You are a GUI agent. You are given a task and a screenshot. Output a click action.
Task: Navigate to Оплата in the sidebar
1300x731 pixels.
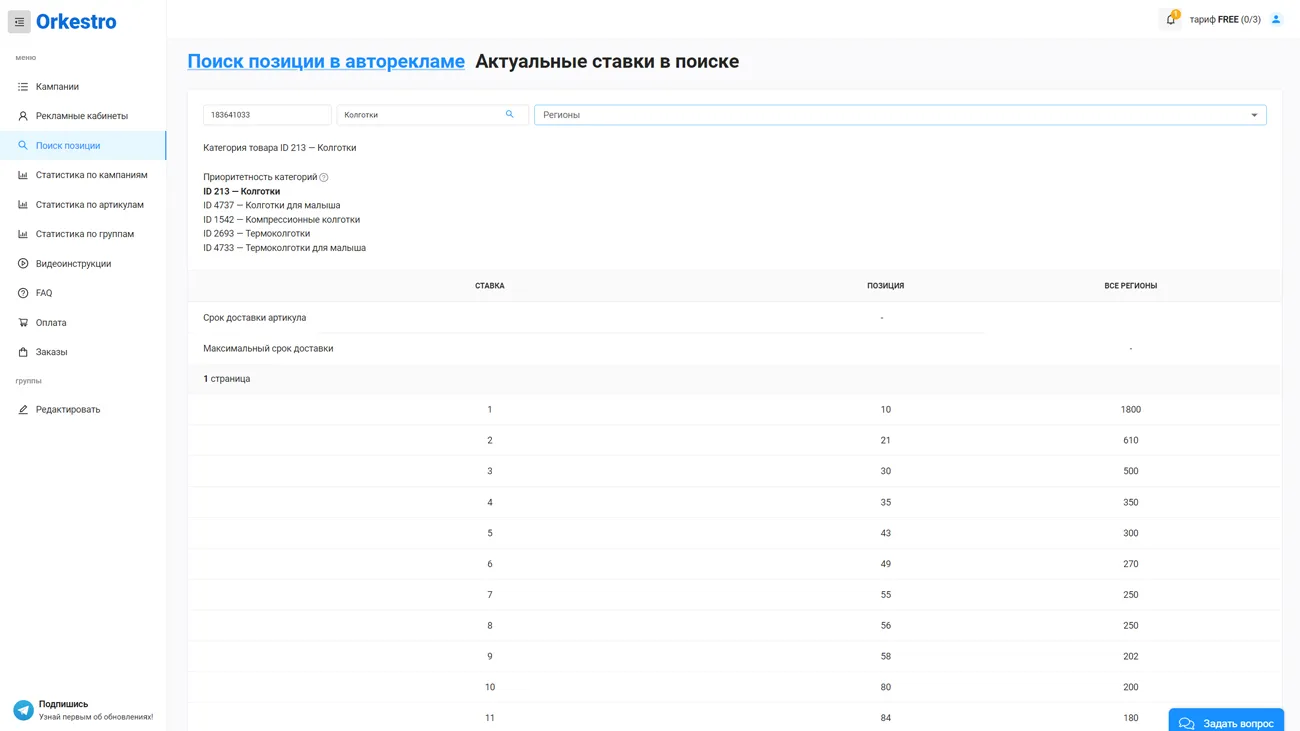click(x=51, y=323)
